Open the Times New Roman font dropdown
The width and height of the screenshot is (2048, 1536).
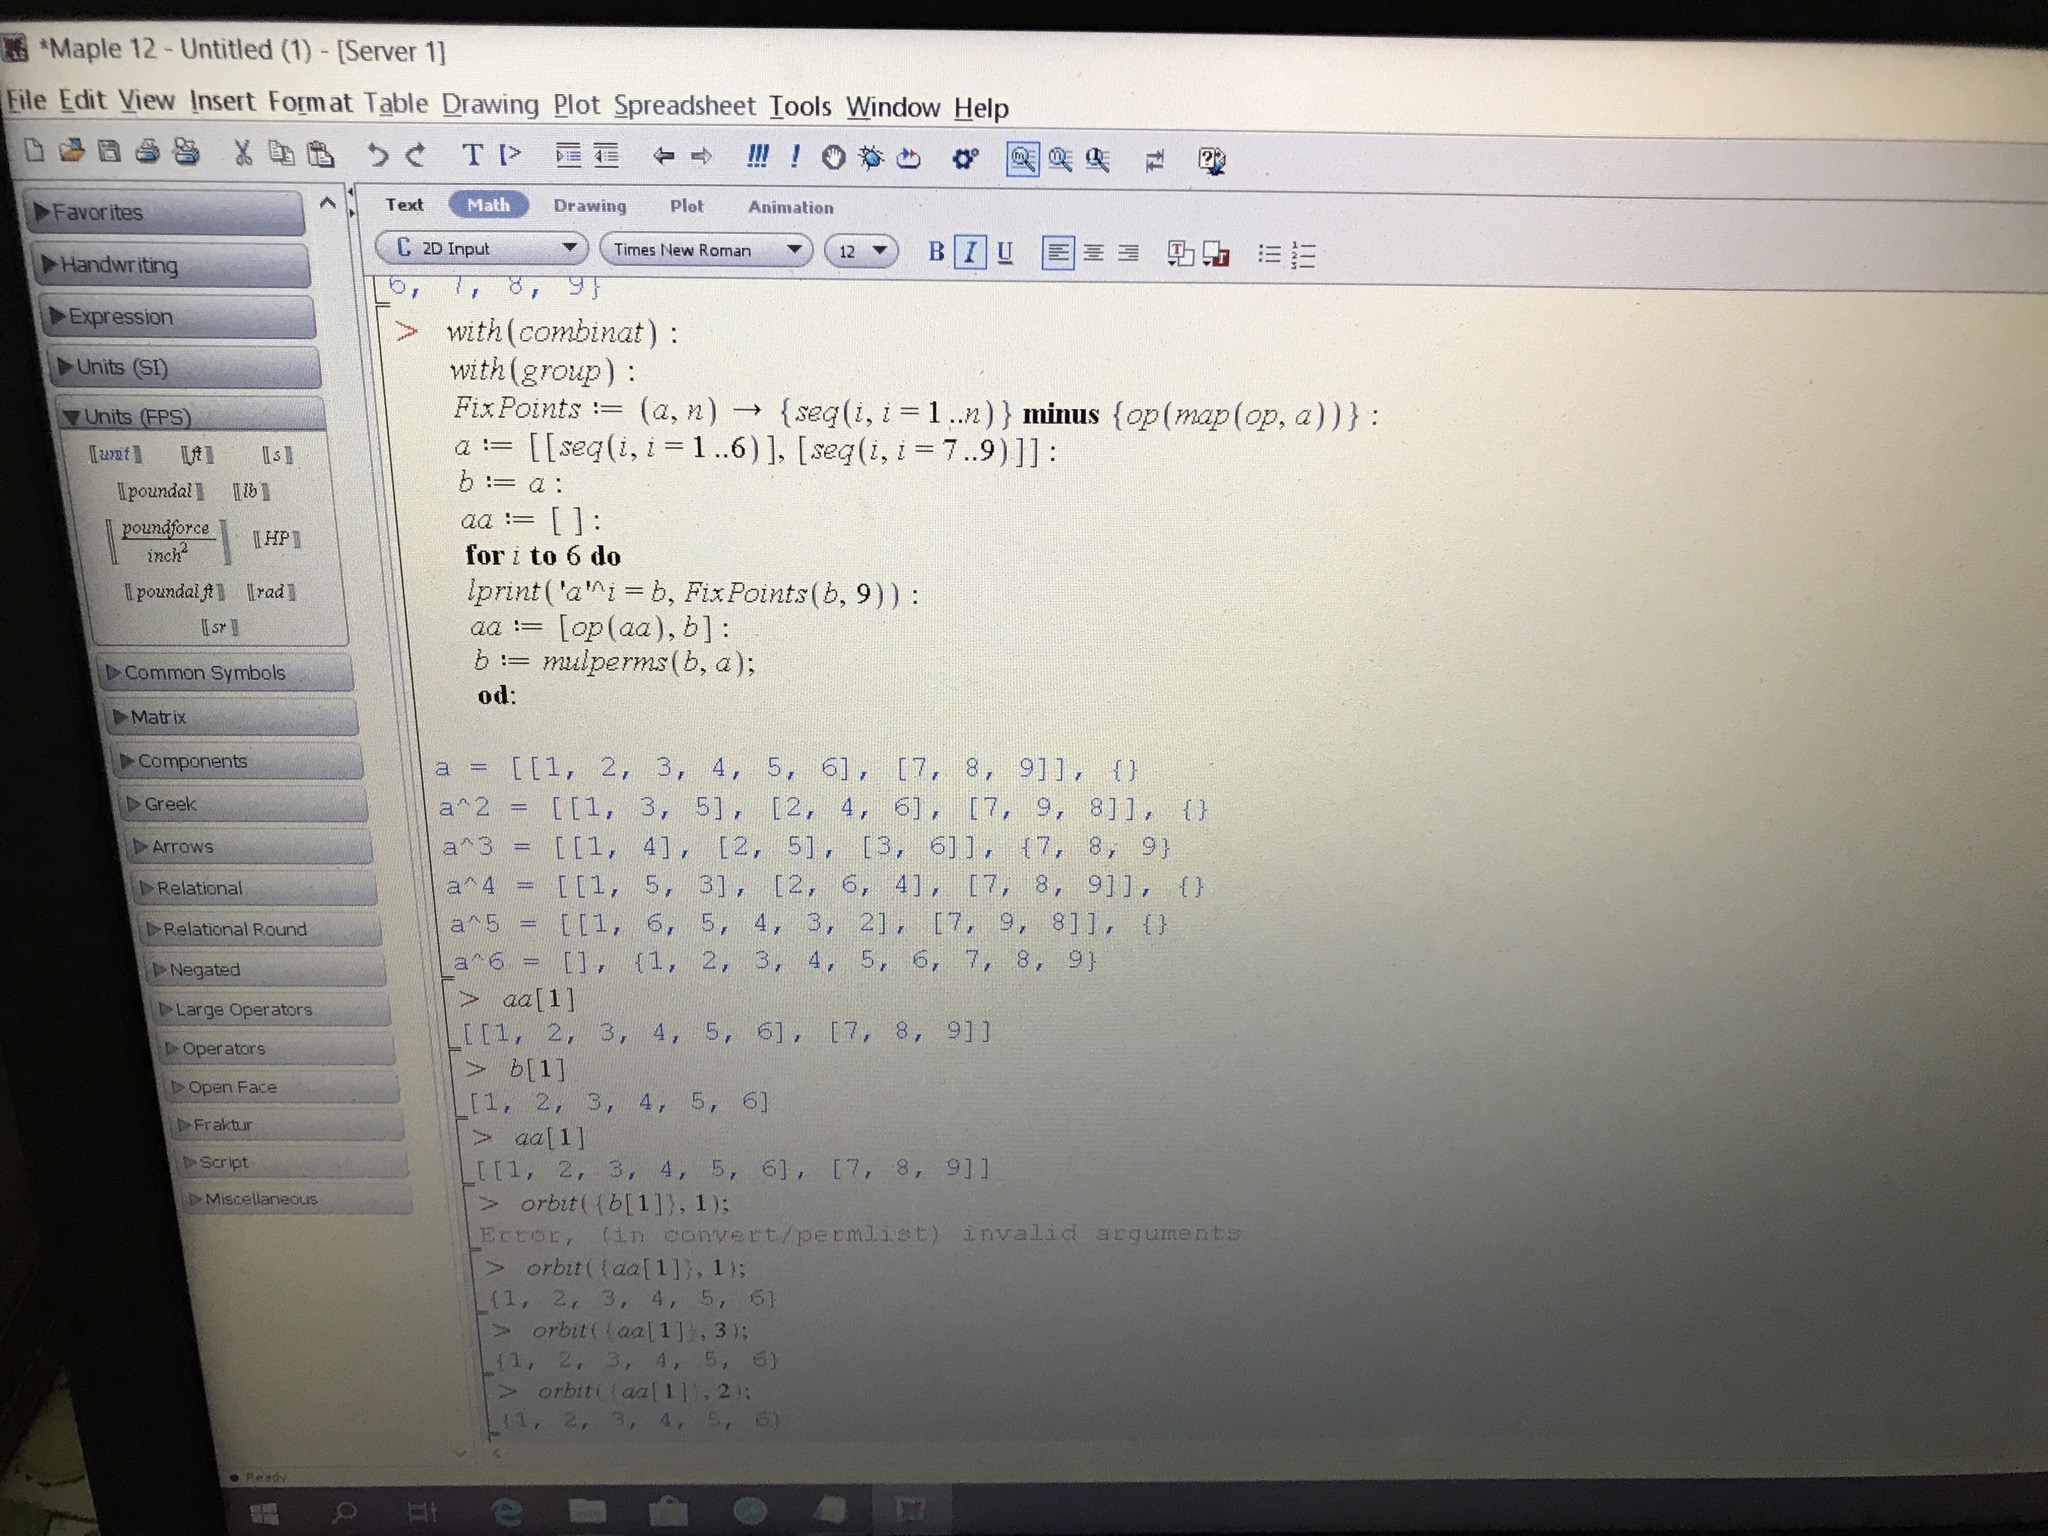(x=706, y=250)
